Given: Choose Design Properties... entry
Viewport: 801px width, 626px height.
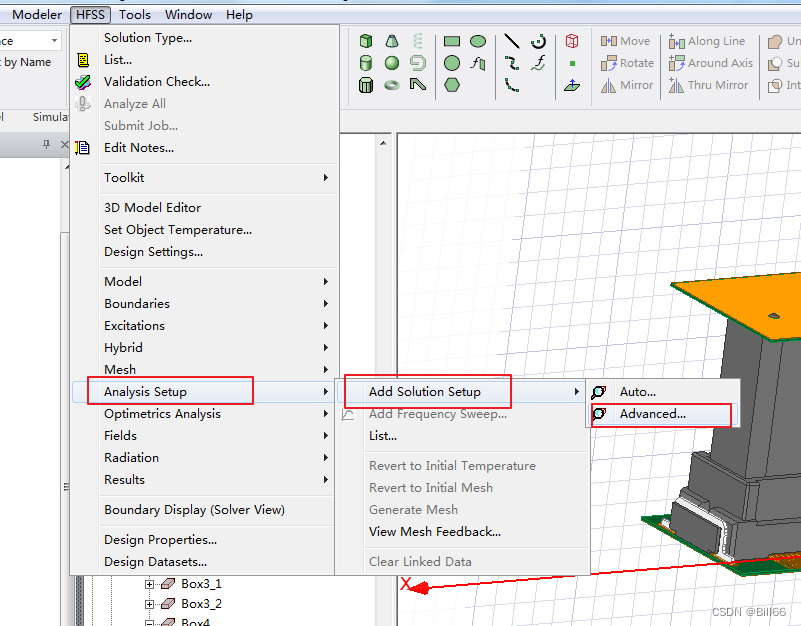Looking at the screenshot, I should coord(205,540).
